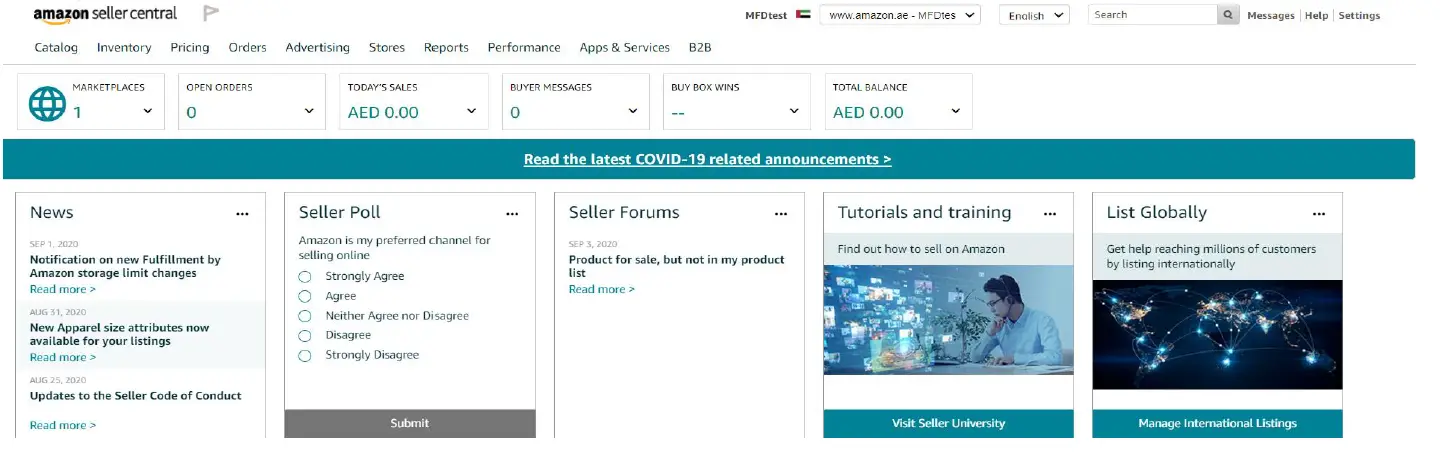Select the Disagree radio option
Screen dimensions: 1440x462
click(x=305, y=336)
